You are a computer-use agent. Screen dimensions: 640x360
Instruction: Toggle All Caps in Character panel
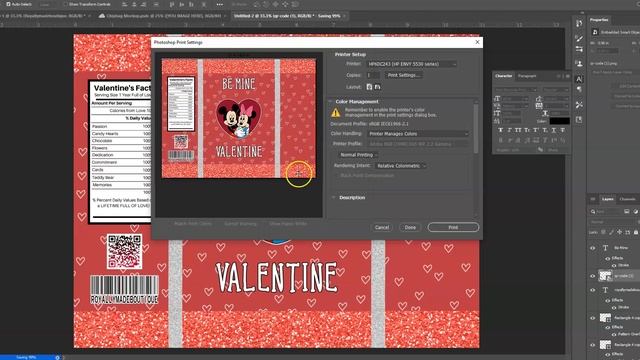518,130
